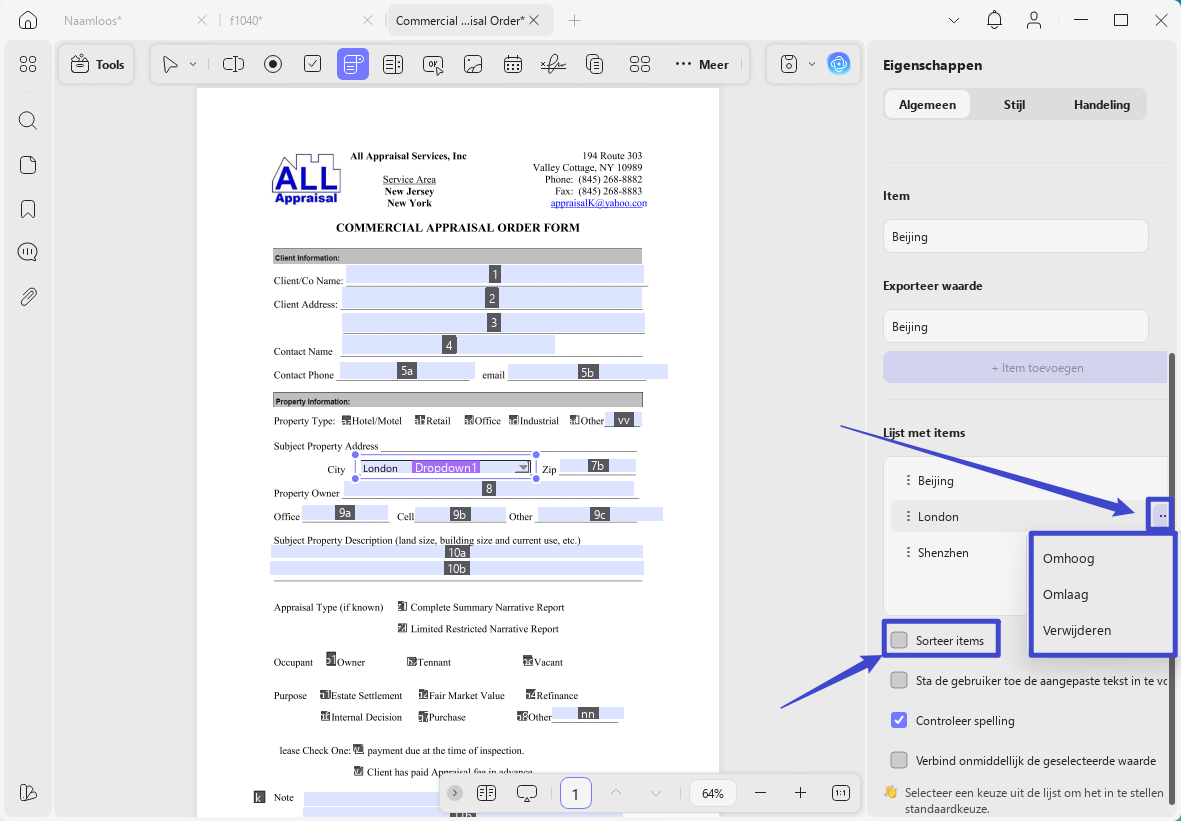The width and height of the screenshot is (1181, 821).
Task: Expand the select tool dropdown arrow
Action: (x=193, y=65)
